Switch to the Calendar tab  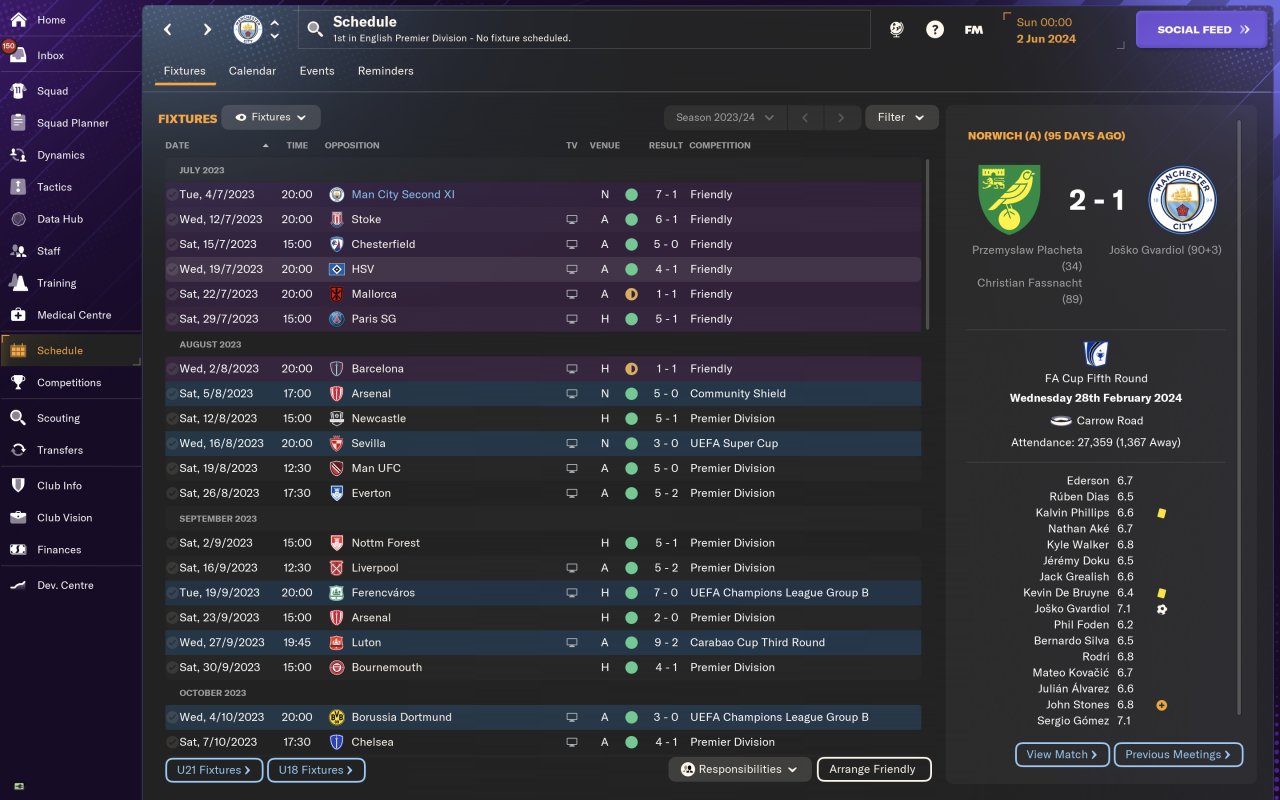[252, 71]
